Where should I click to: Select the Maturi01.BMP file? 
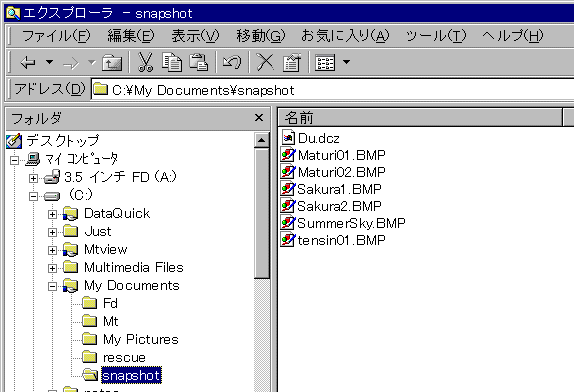coord(342,155)
